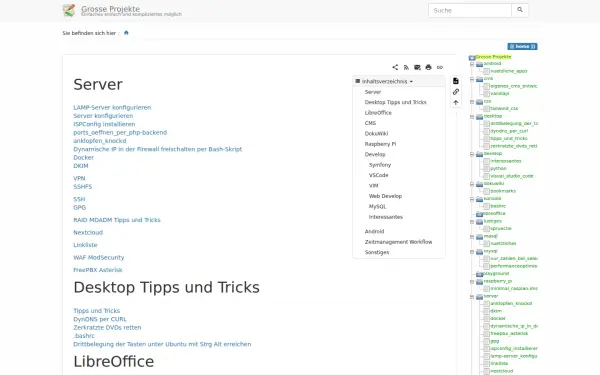Screen dimensions: 600x375
Task: Collapse the server tree node
Action: pos(472,297)
